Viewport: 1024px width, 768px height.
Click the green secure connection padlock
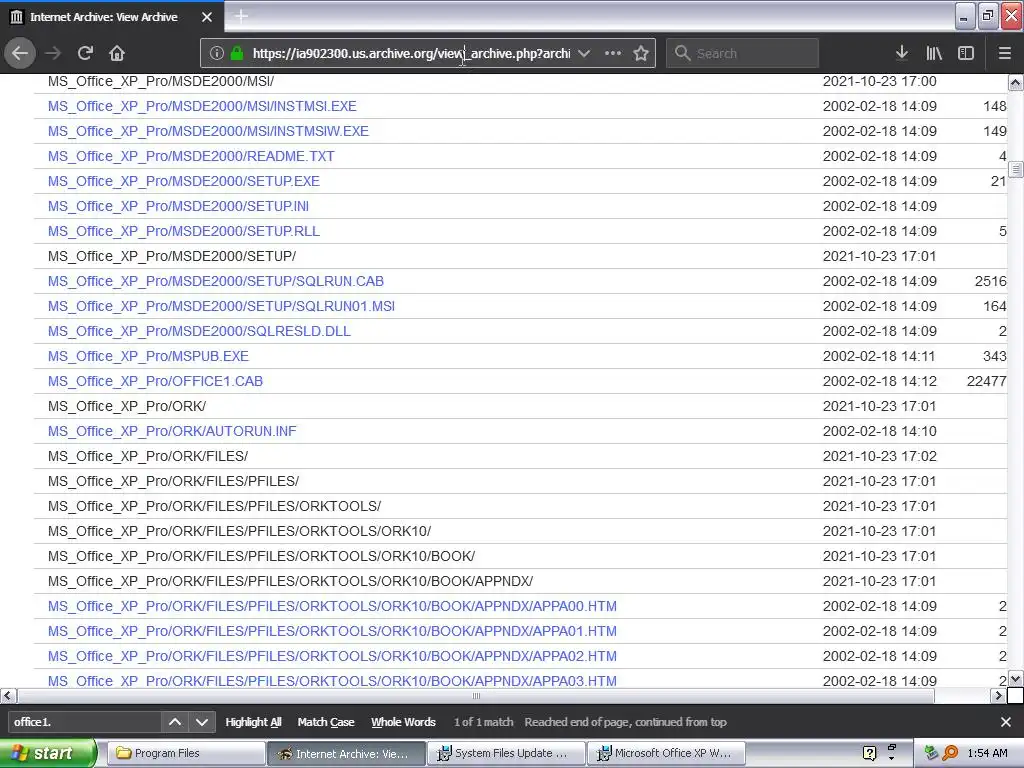[x=236, y=54]
